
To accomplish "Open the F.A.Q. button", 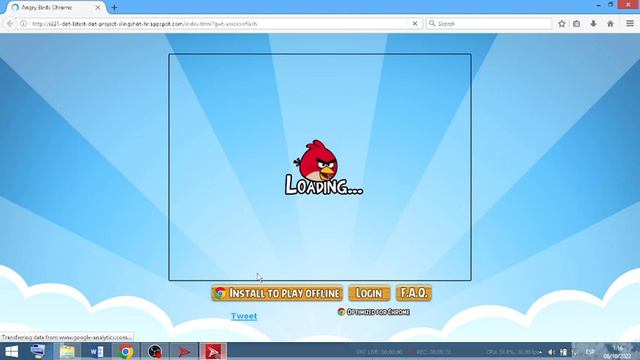I will 413,293.
